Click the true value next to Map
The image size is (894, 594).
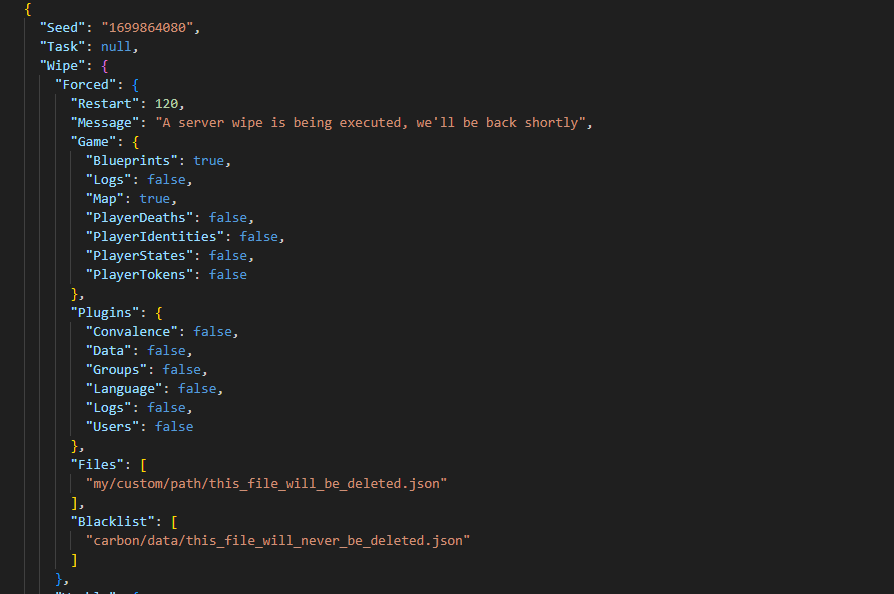(155, 199)
